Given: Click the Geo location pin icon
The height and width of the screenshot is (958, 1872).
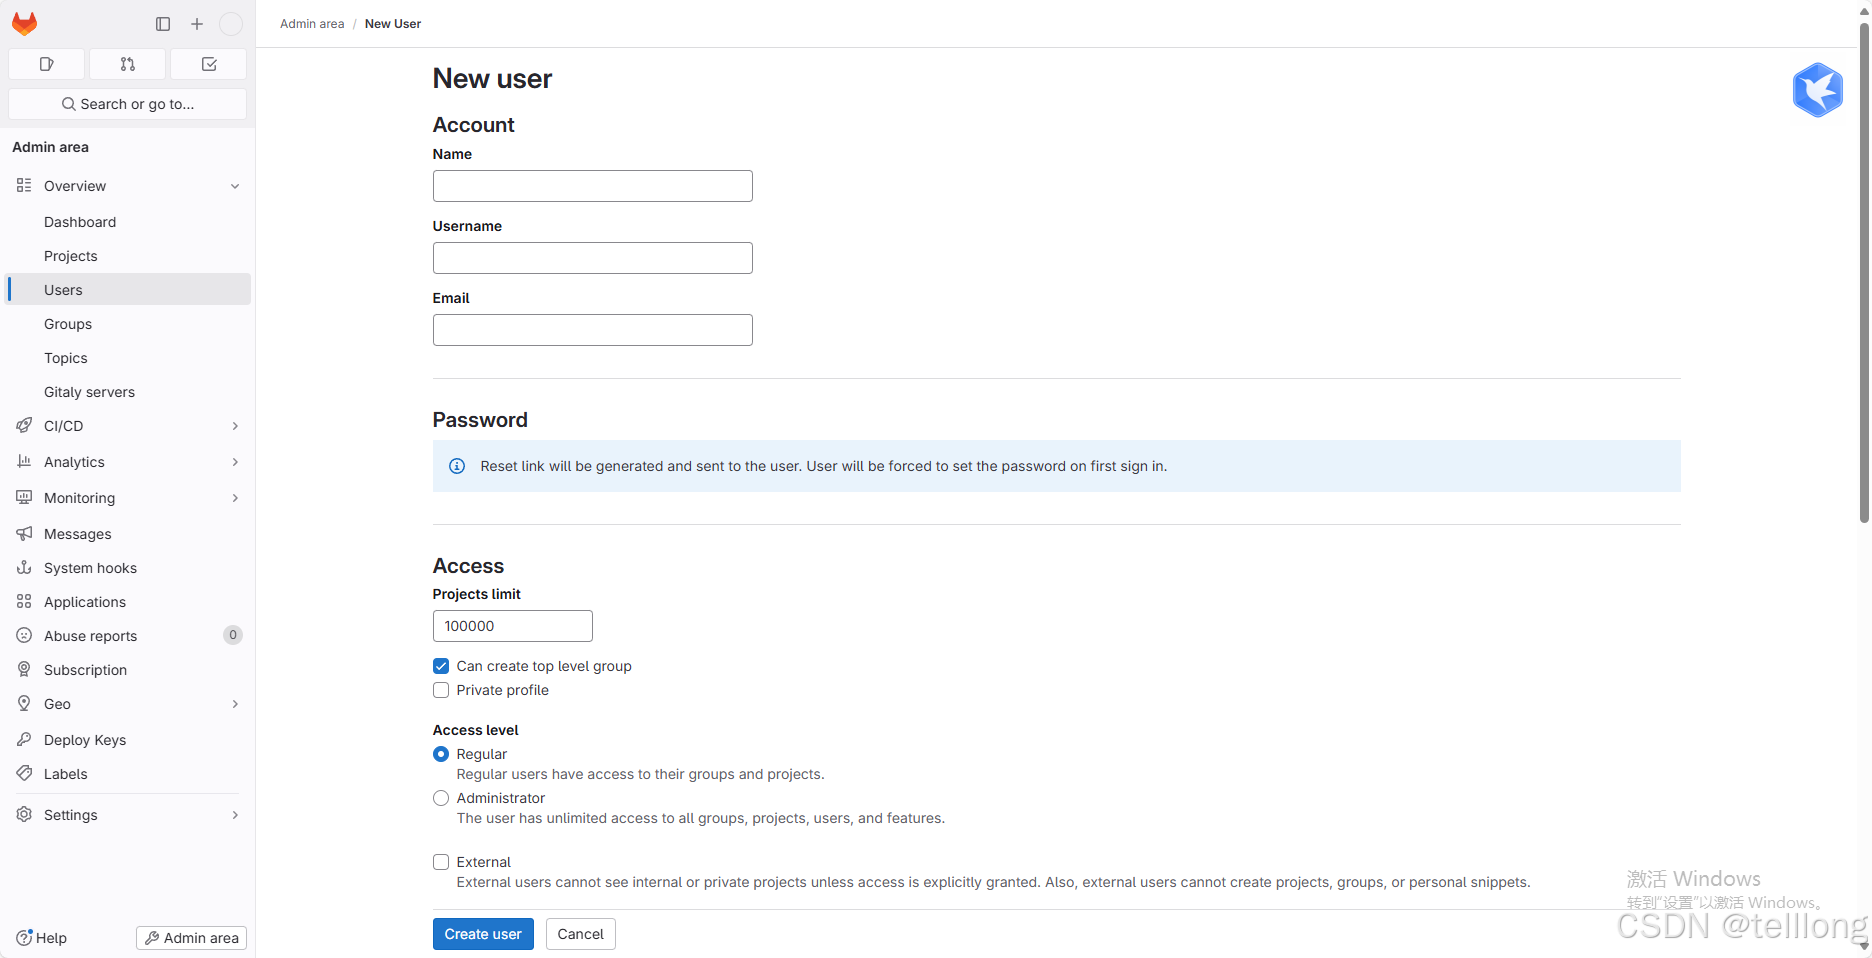Looking at the screenshot, I should pyautogui.click(x=24, y=703).
